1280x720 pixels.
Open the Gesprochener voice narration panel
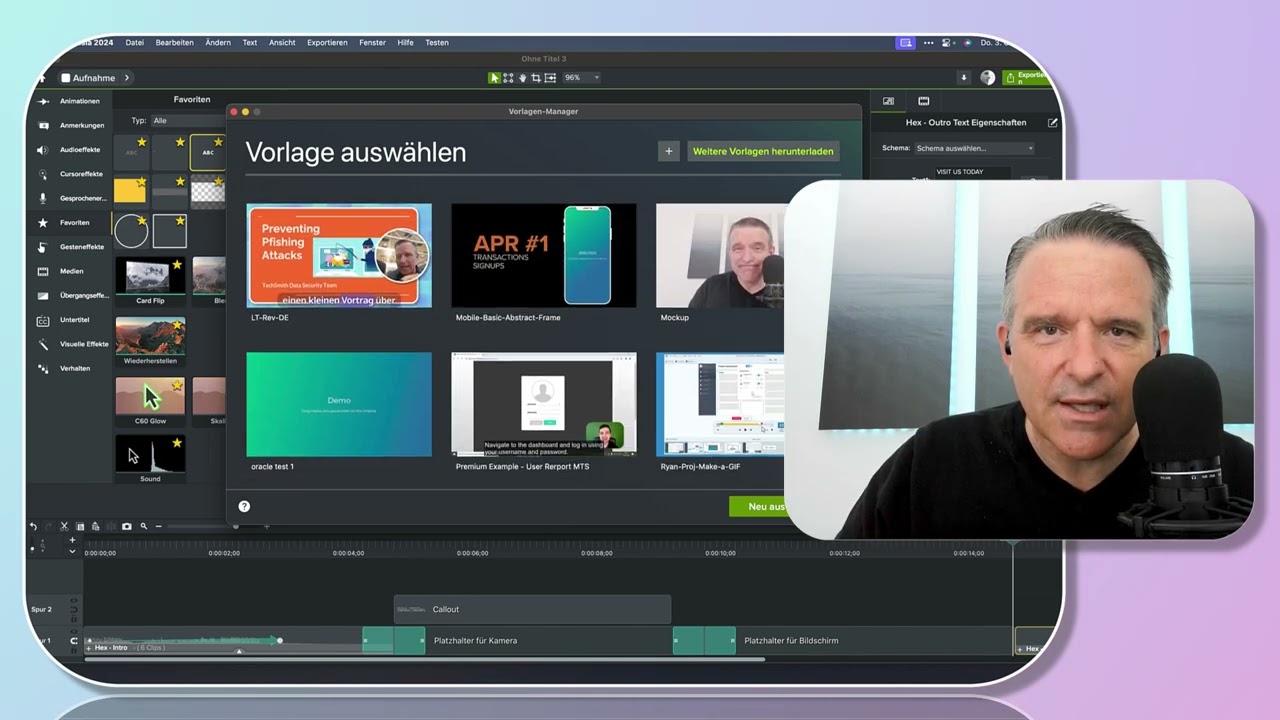point(72,198)
